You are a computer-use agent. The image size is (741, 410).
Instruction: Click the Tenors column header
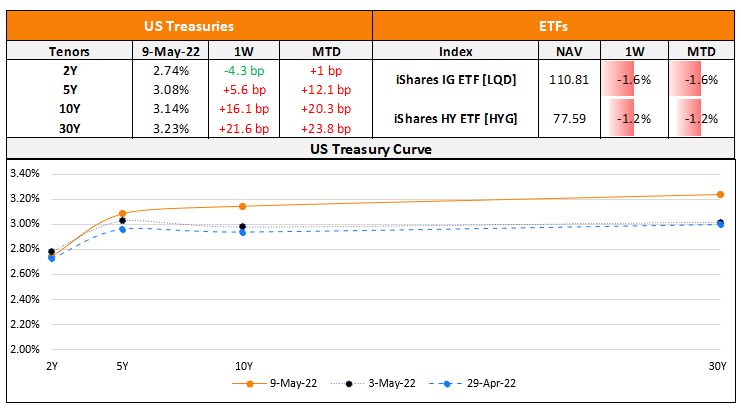point(69,51)
